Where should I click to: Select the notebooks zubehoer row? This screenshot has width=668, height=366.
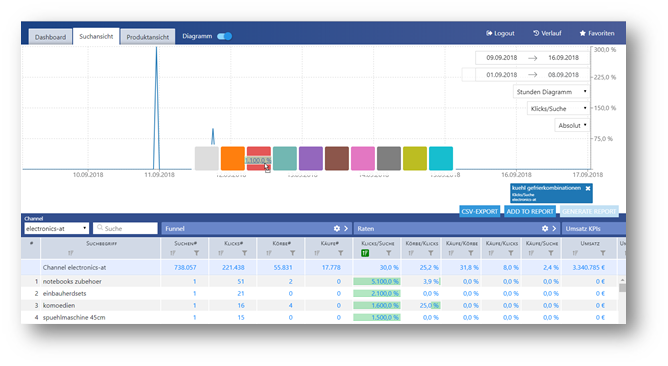click(x=320, y=281)
